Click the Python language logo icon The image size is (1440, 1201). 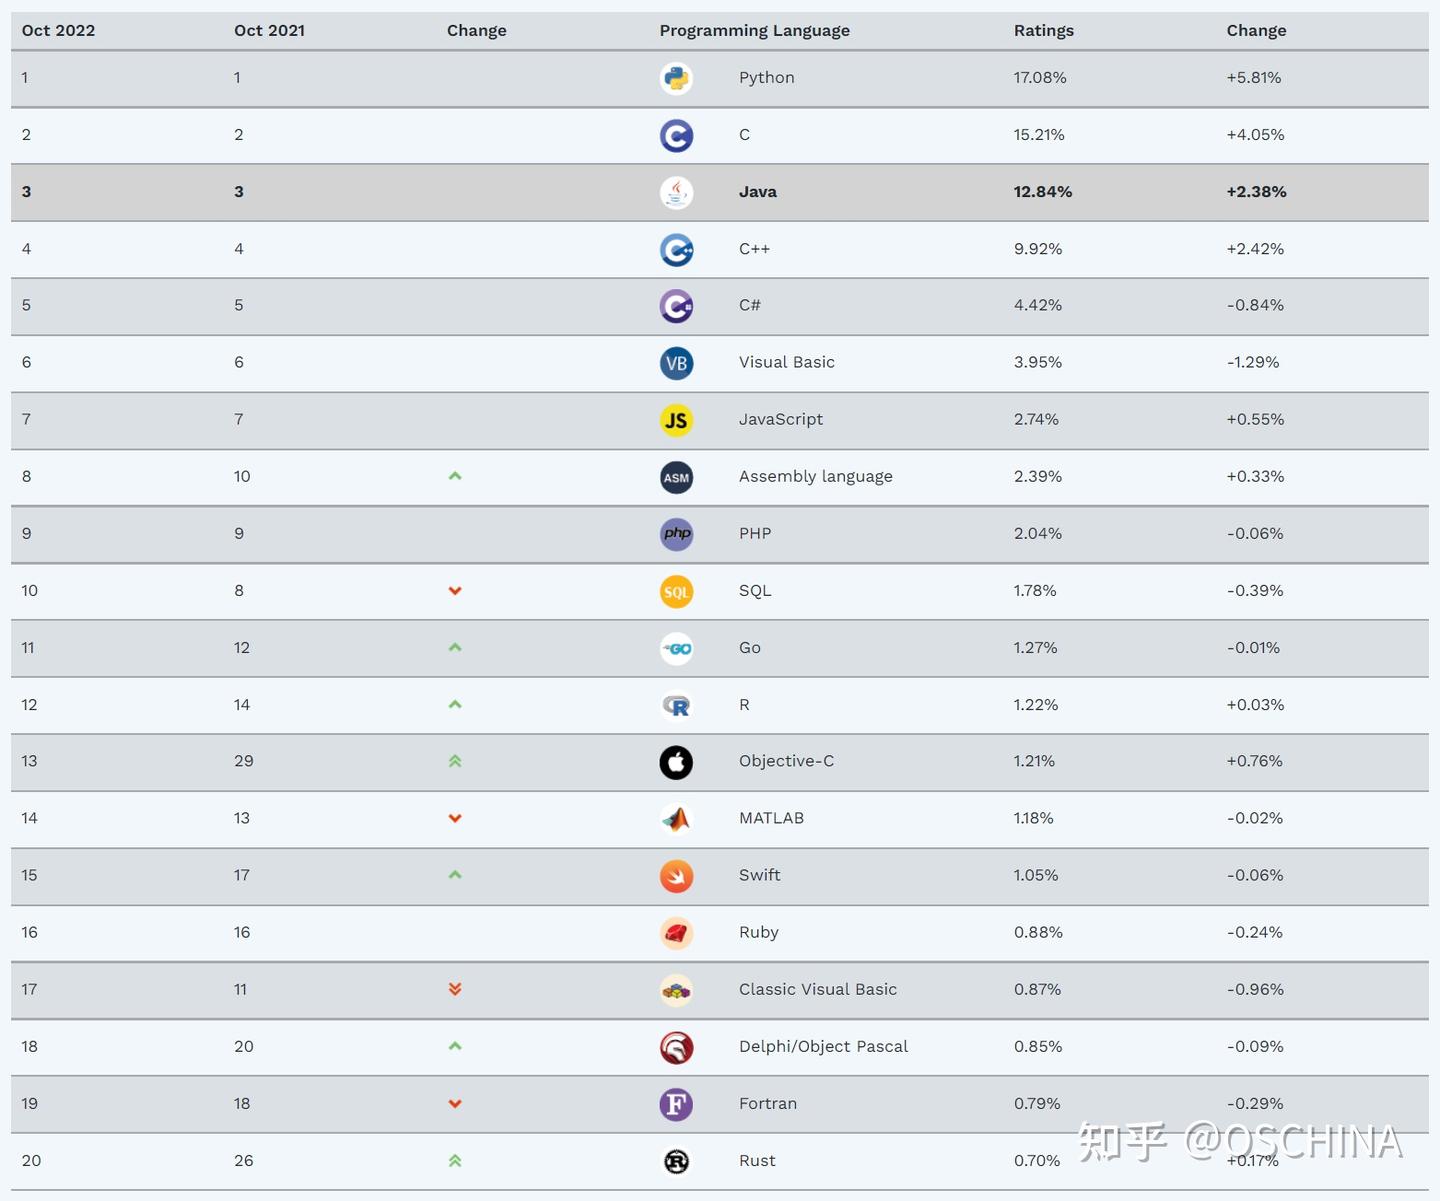(677, 78)
